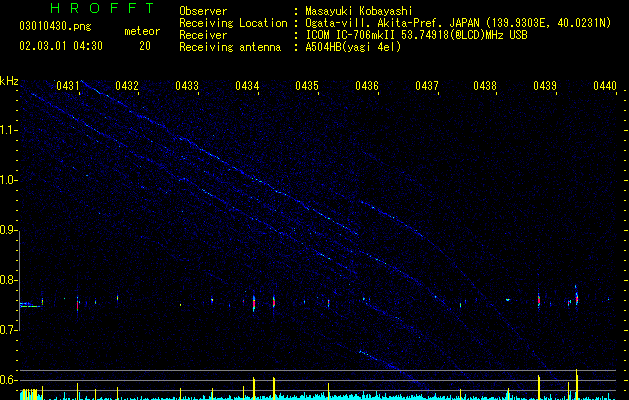Viewport: 629px width, 400px height.
Task: Click the 0.8 kHz axis label
Action: tap(8, 280)
